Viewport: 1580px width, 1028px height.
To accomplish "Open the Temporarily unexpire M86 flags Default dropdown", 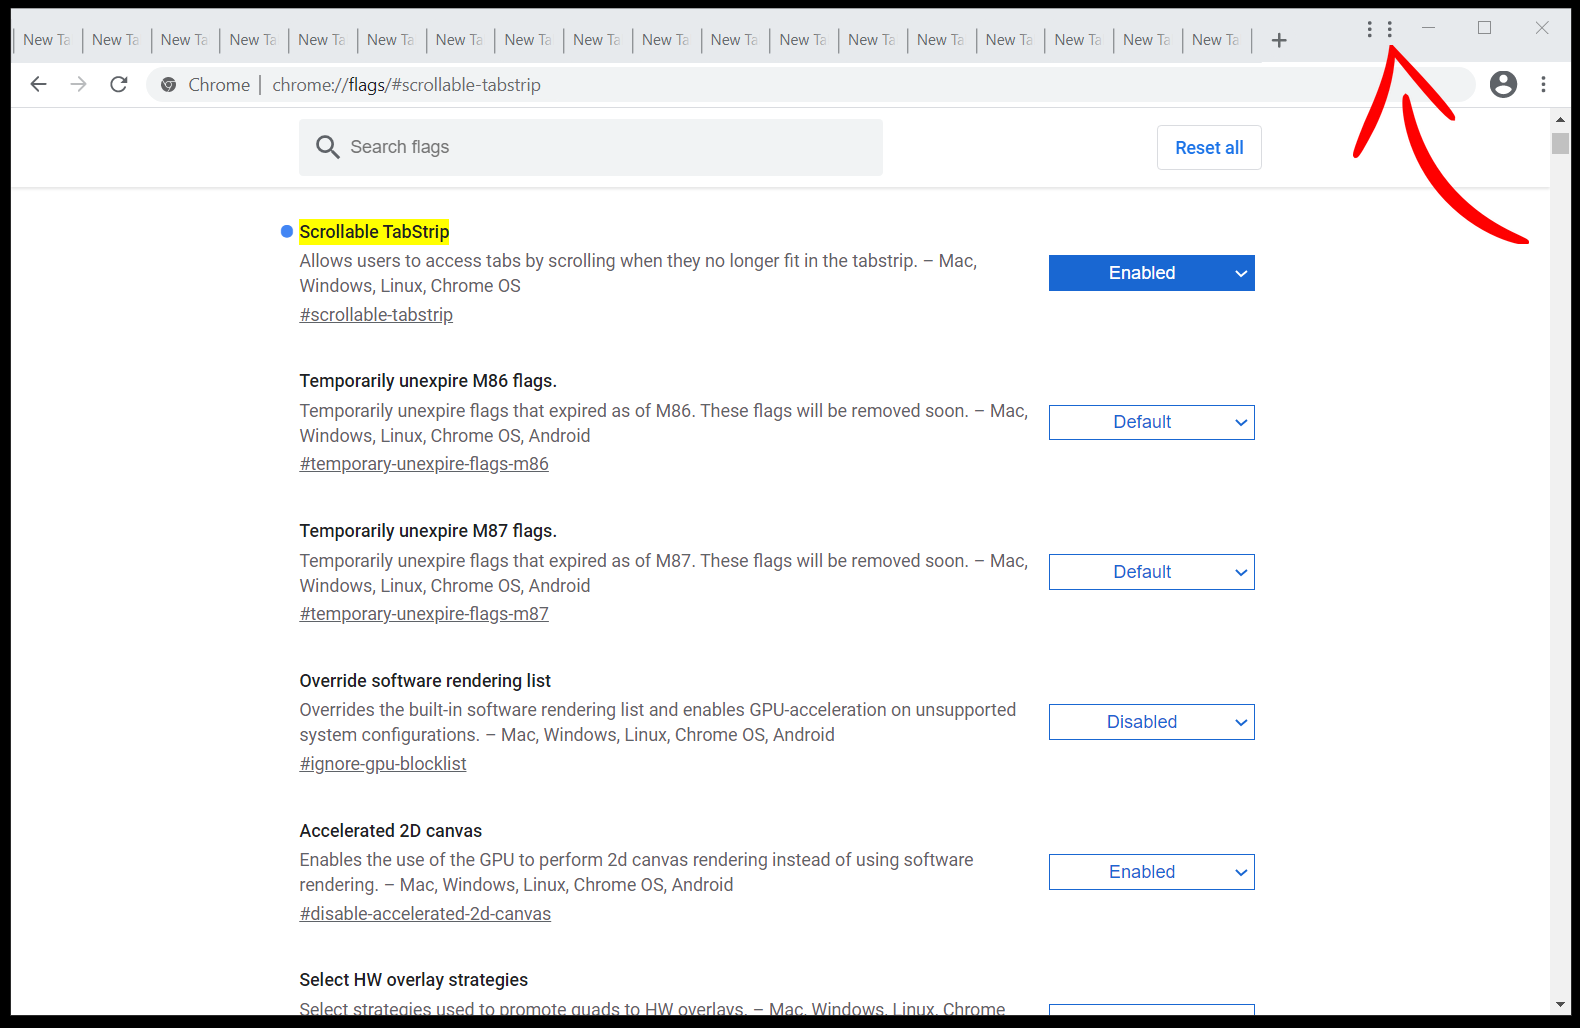I will click(1151, 422).
